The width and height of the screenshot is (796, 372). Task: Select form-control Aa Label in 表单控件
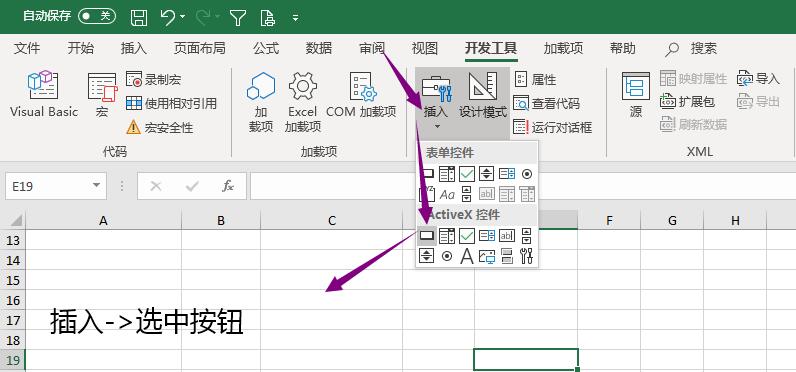(x=447, y=194)
